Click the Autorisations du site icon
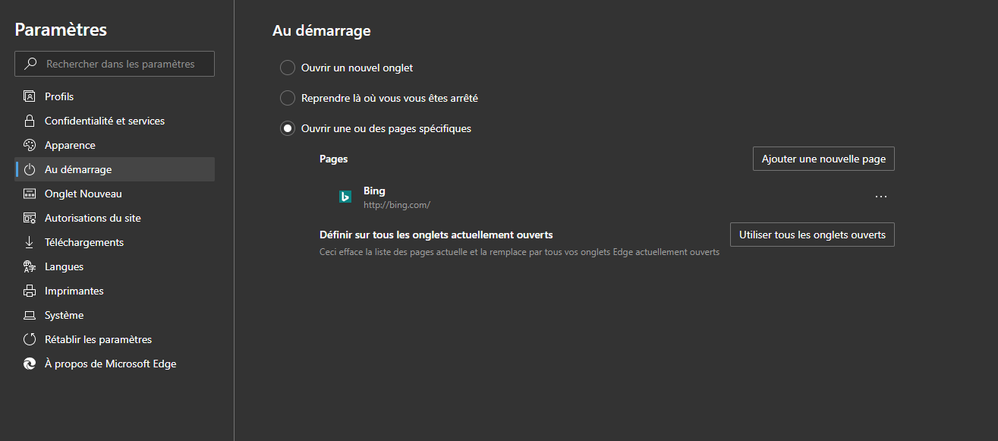The image size is (998, 441). pos(29,218)
